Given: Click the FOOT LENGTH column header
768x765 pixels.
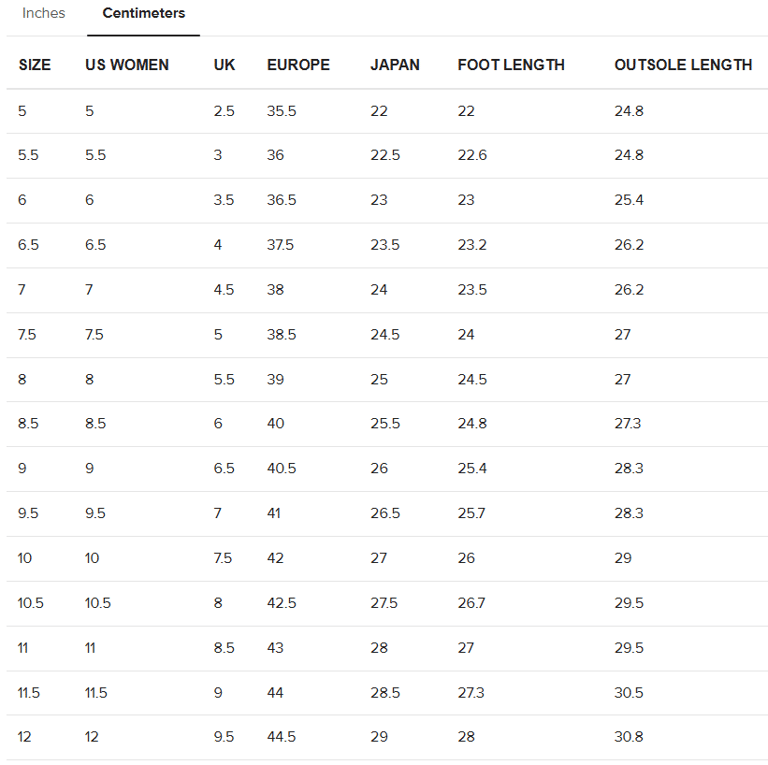Looking at the screenshot, I should [x=511, y=65].
